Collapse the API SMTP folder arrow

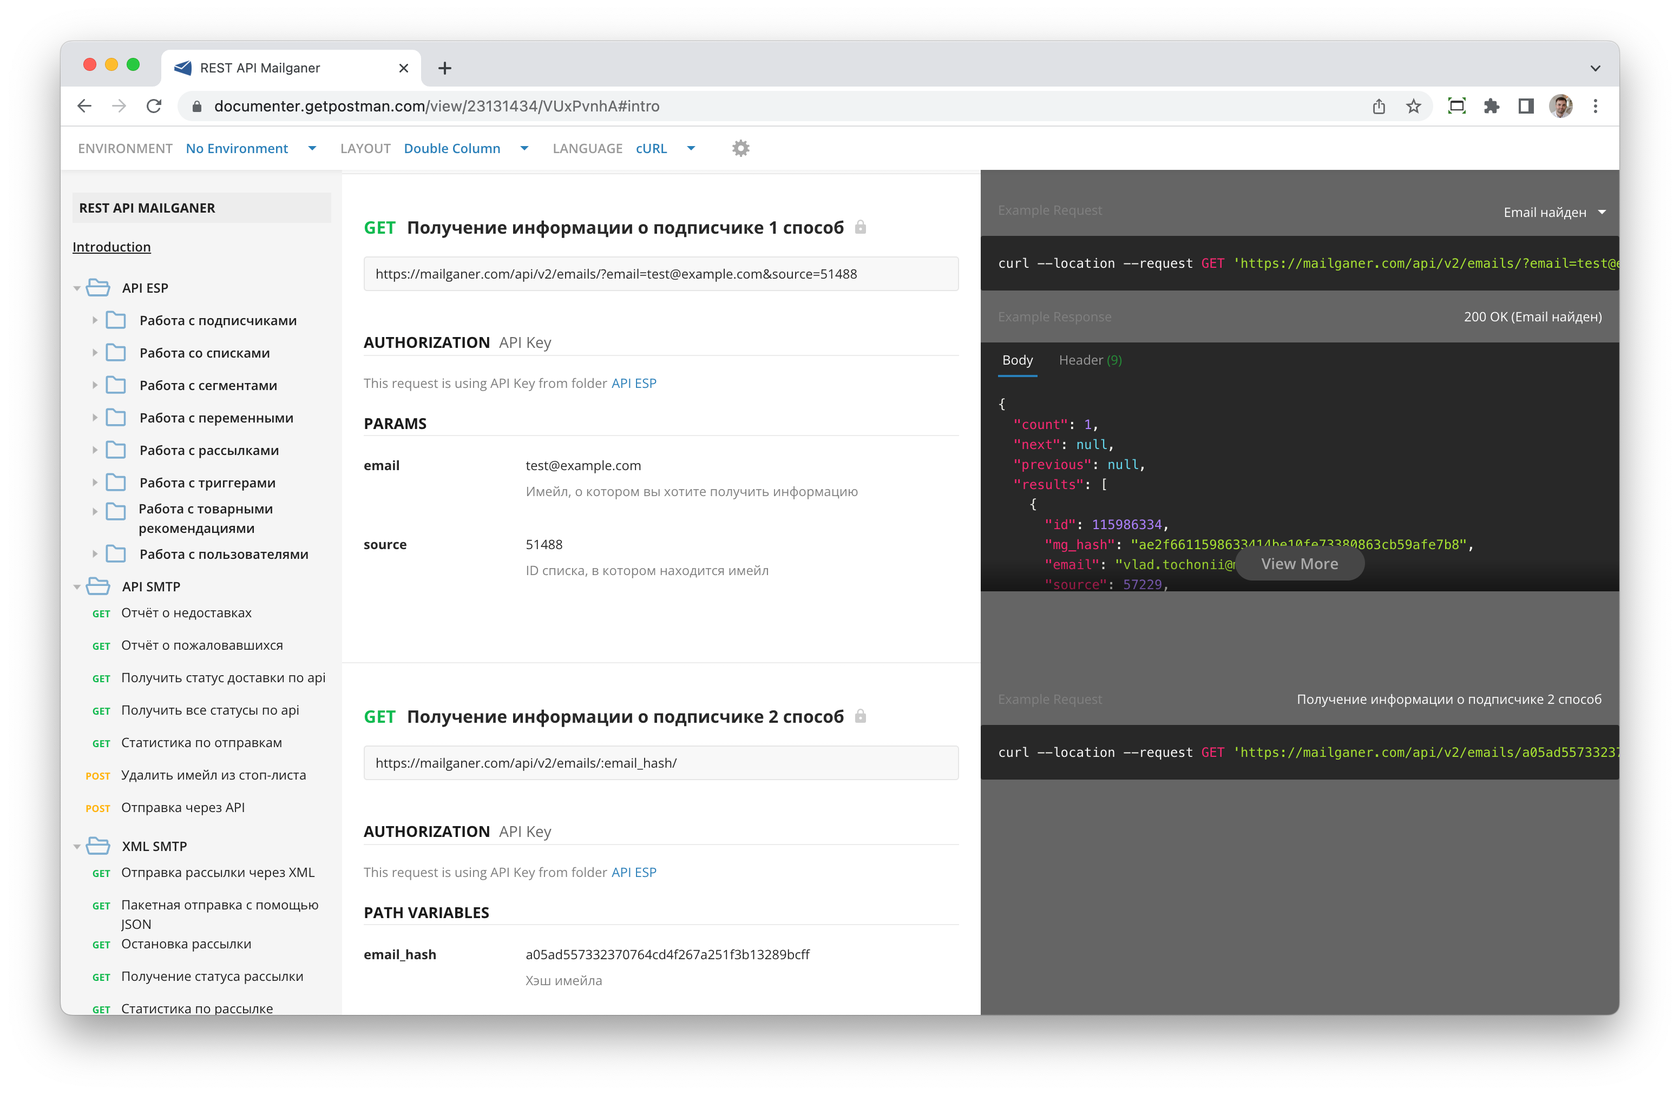point(77,587)
